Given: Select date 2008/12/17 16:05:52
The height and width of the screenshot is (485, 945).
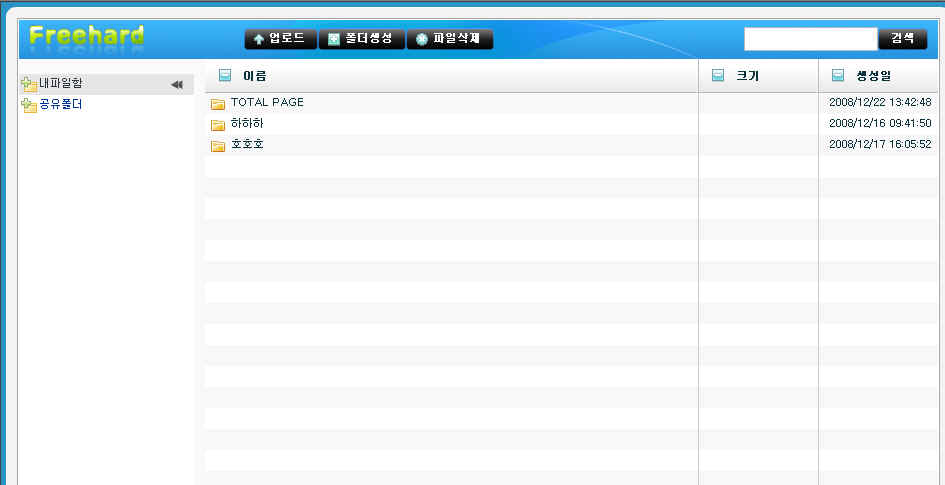Looking at the screenshot, I should tap(881, 145).
